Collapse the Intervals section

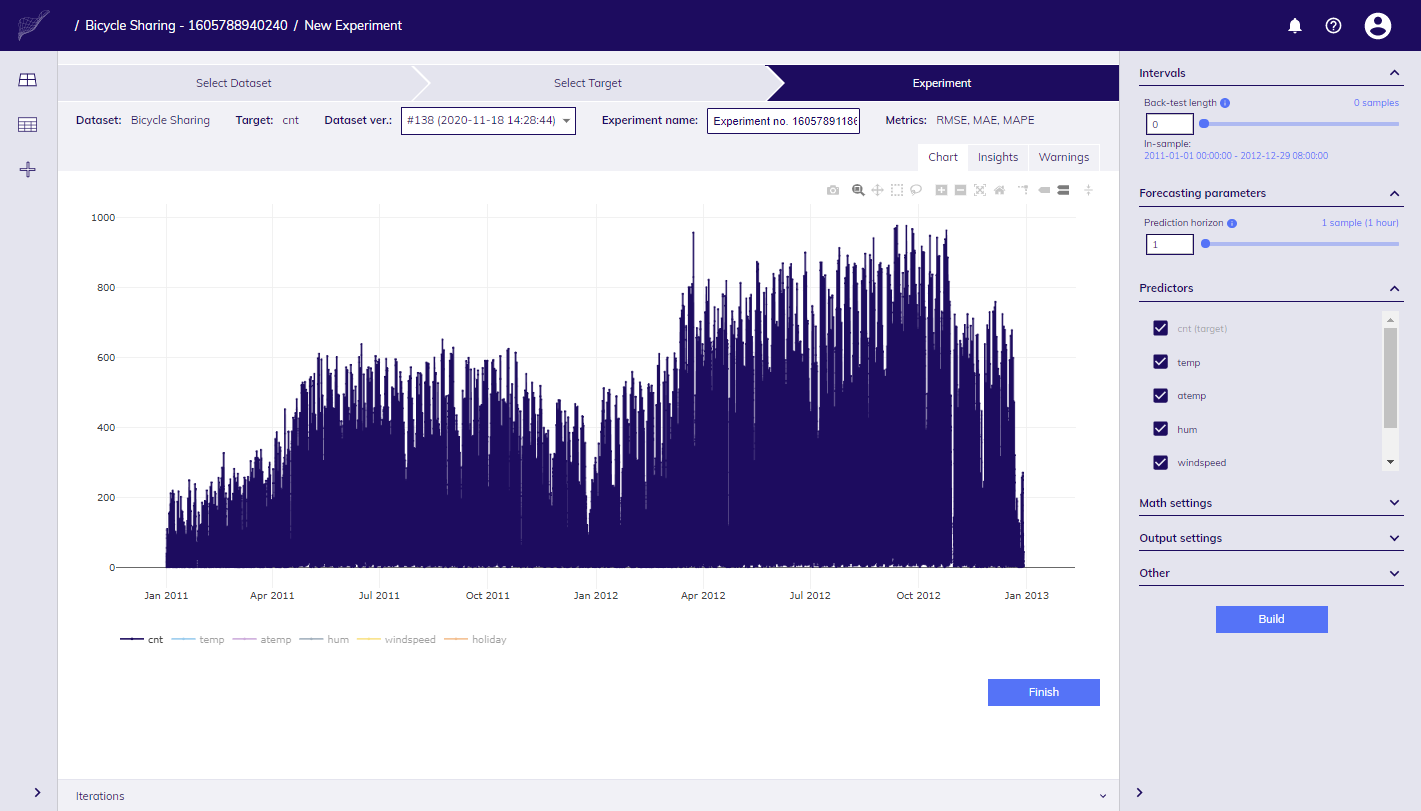click(x=1395, y=73)
